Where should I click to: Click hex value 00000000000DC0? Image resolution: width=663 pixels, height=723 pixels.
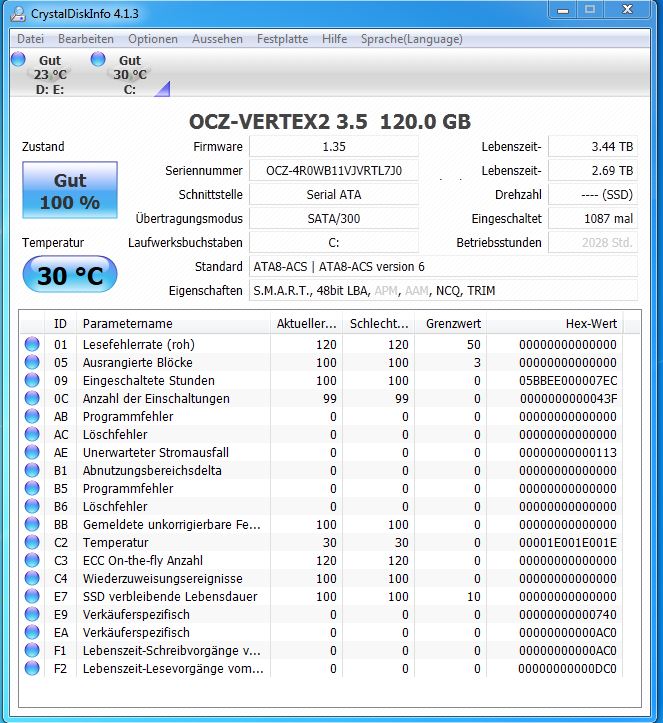[568, 668]
